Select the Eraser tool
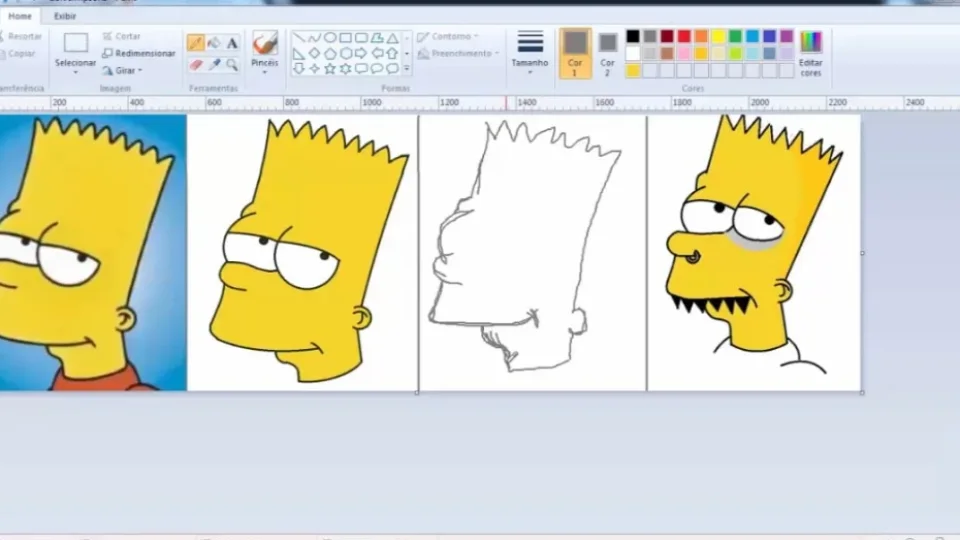Image resolution: width=960 pixels, height=540 pixels. (x=196, y=64)
